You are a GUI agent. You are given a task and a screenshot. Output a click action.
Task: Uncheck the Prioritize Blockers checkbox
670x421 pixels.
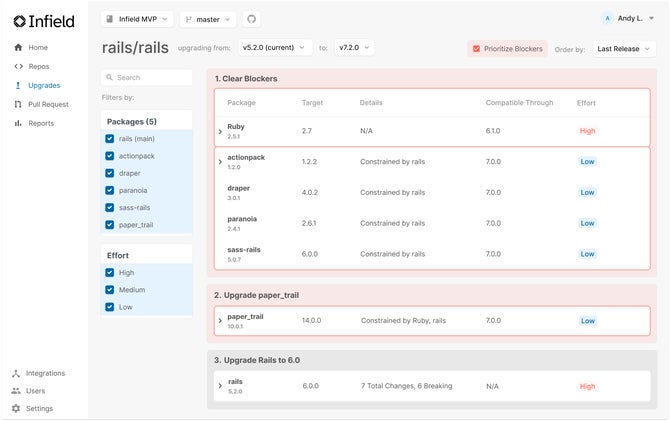[476, 49]
